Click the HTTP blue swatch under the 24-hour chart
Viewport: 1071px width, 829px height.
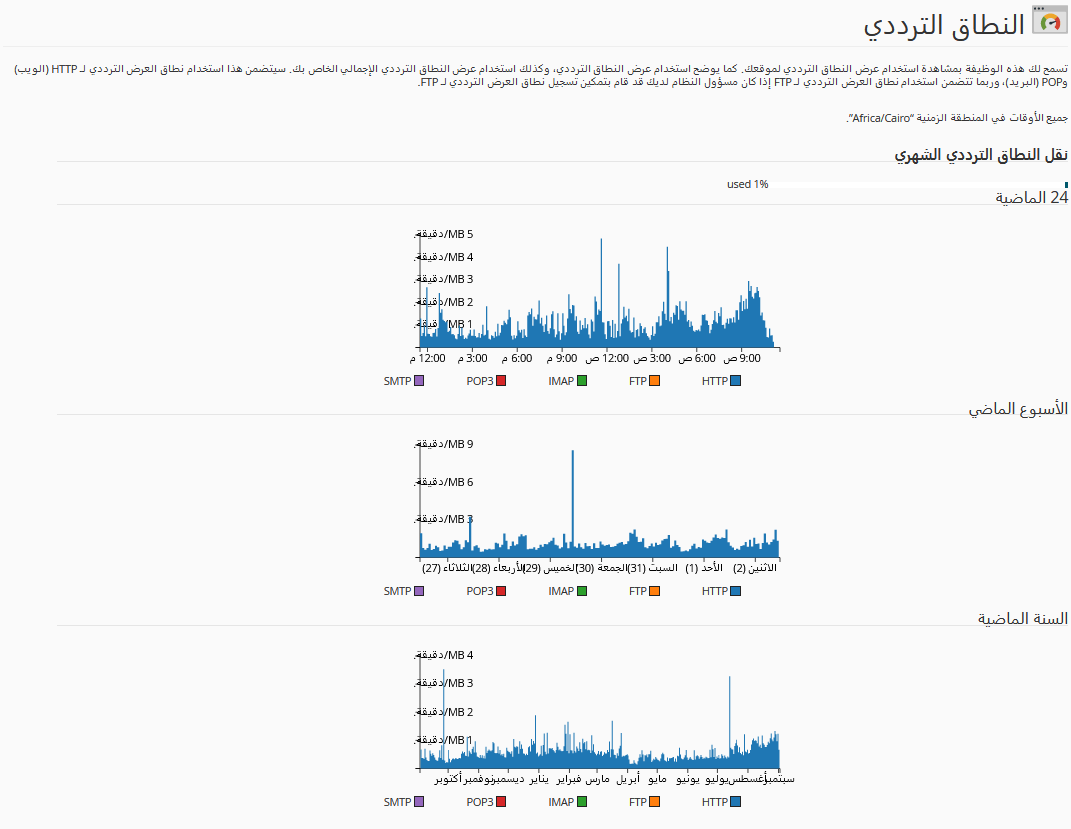(736, 381)
